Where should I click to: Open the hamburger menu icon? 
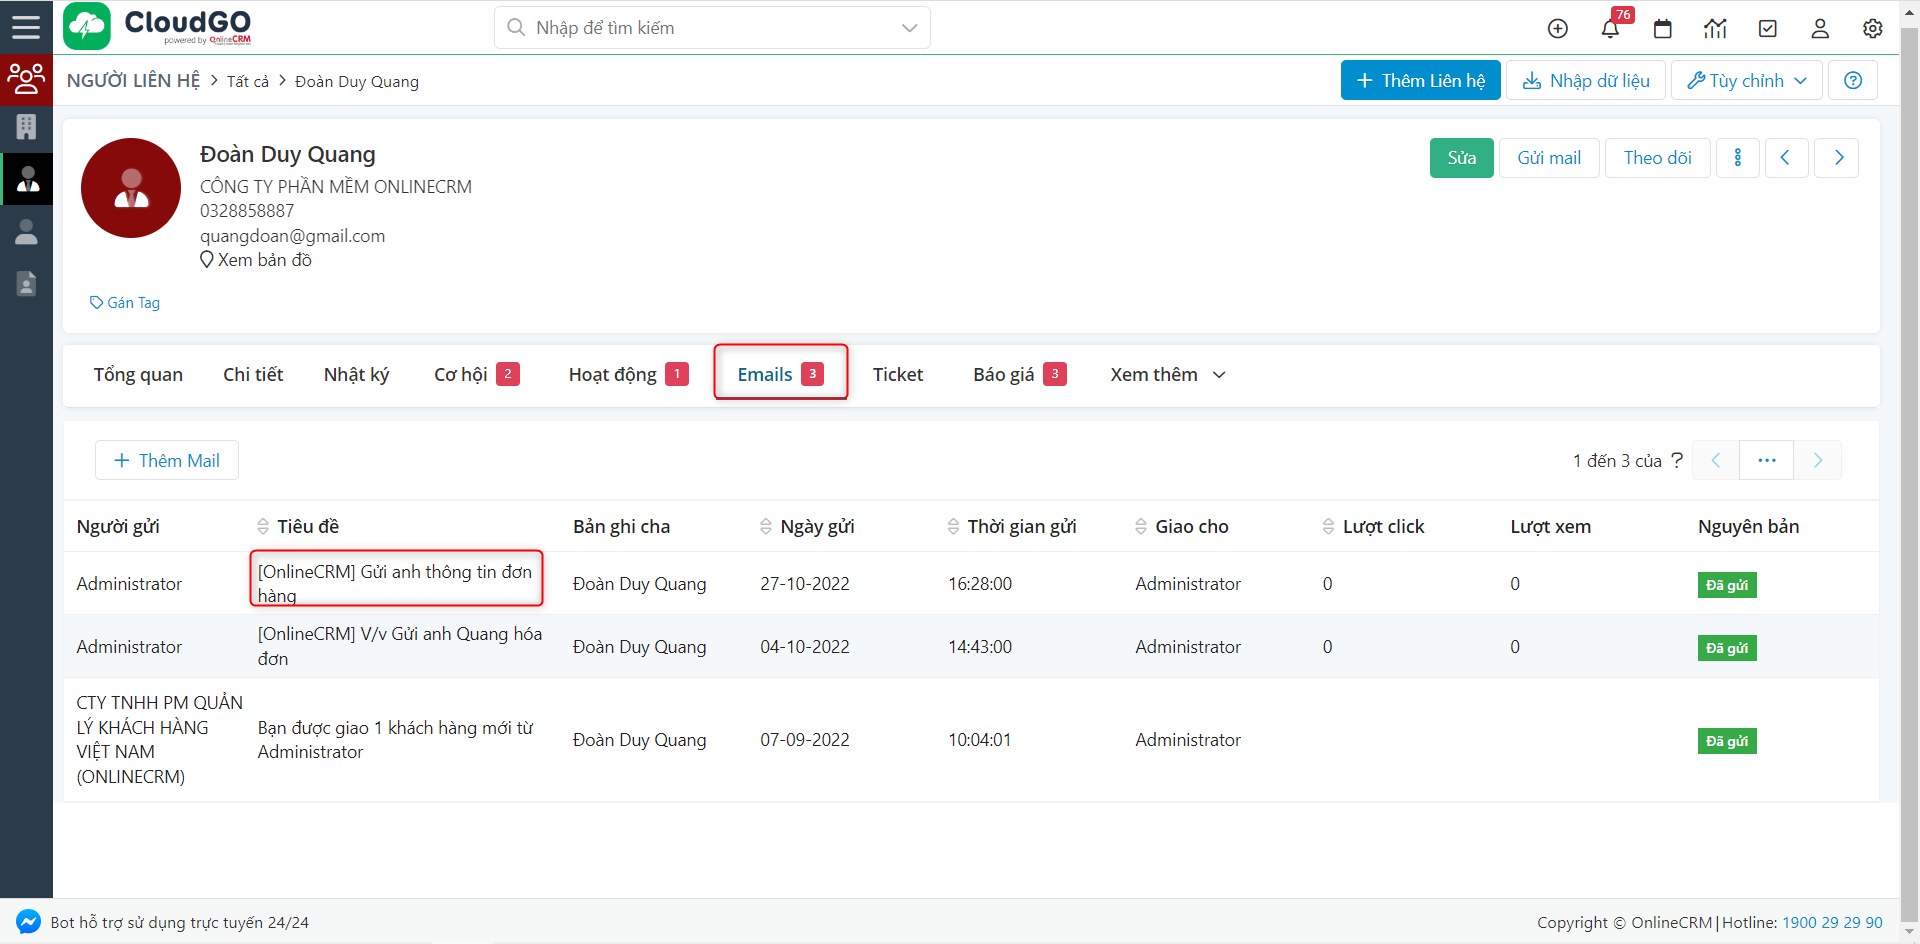click(26, 27)
